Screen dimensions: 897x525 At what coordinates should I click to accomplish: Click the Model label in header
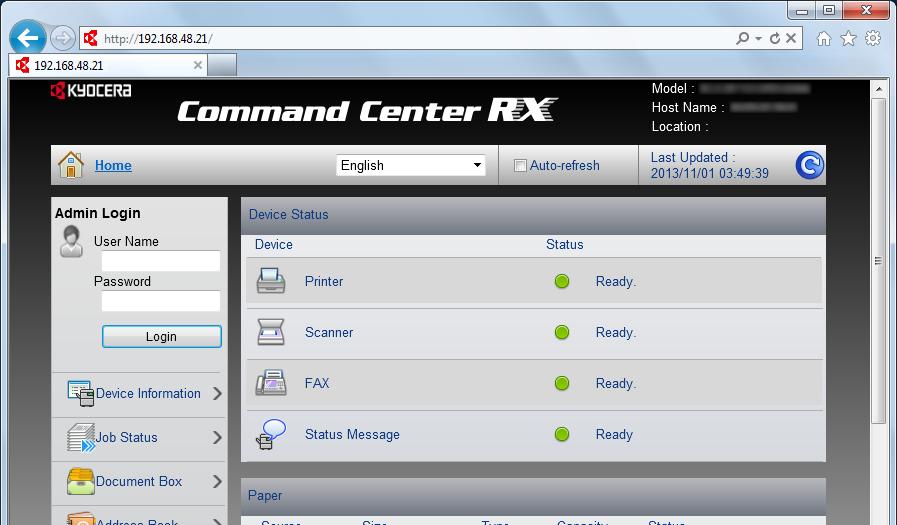coord(673,89)
